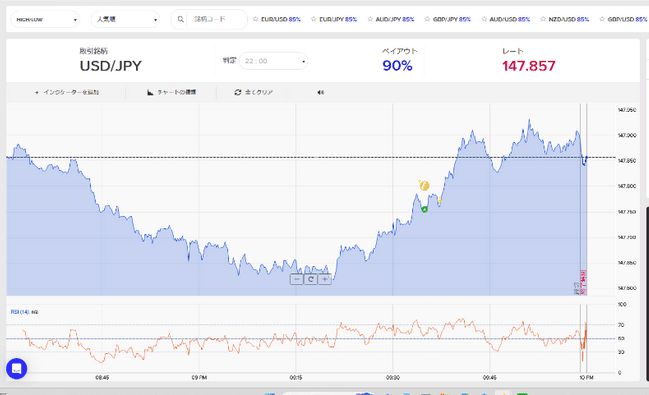Select the EUR/JPY 85% currency pair

point(338,19)
